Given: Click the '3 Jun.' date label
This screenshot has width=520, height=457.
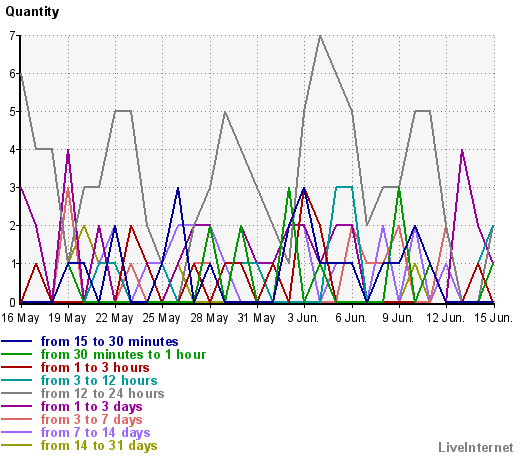Looking at the screenshot, I should [x=303, y=318].
